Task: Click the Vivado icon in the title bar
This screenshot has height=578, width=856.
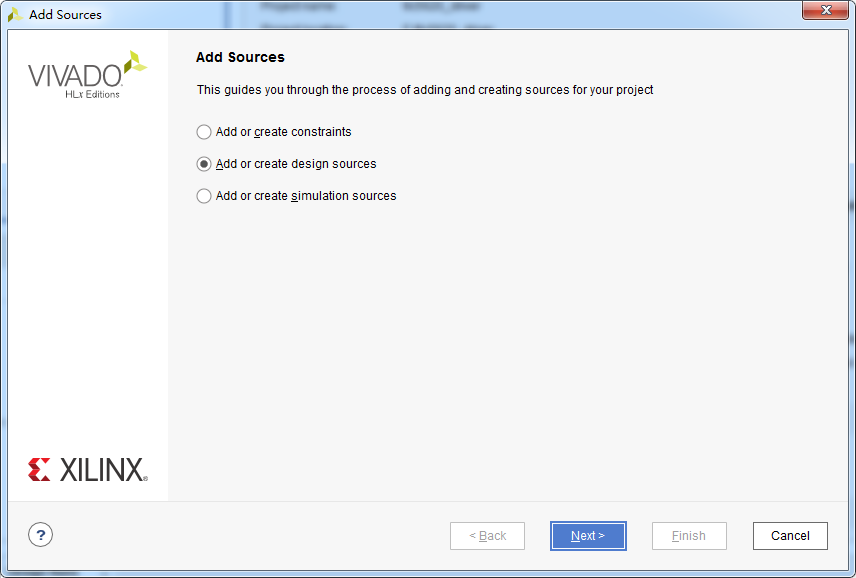Action: (x=15, y=15)
